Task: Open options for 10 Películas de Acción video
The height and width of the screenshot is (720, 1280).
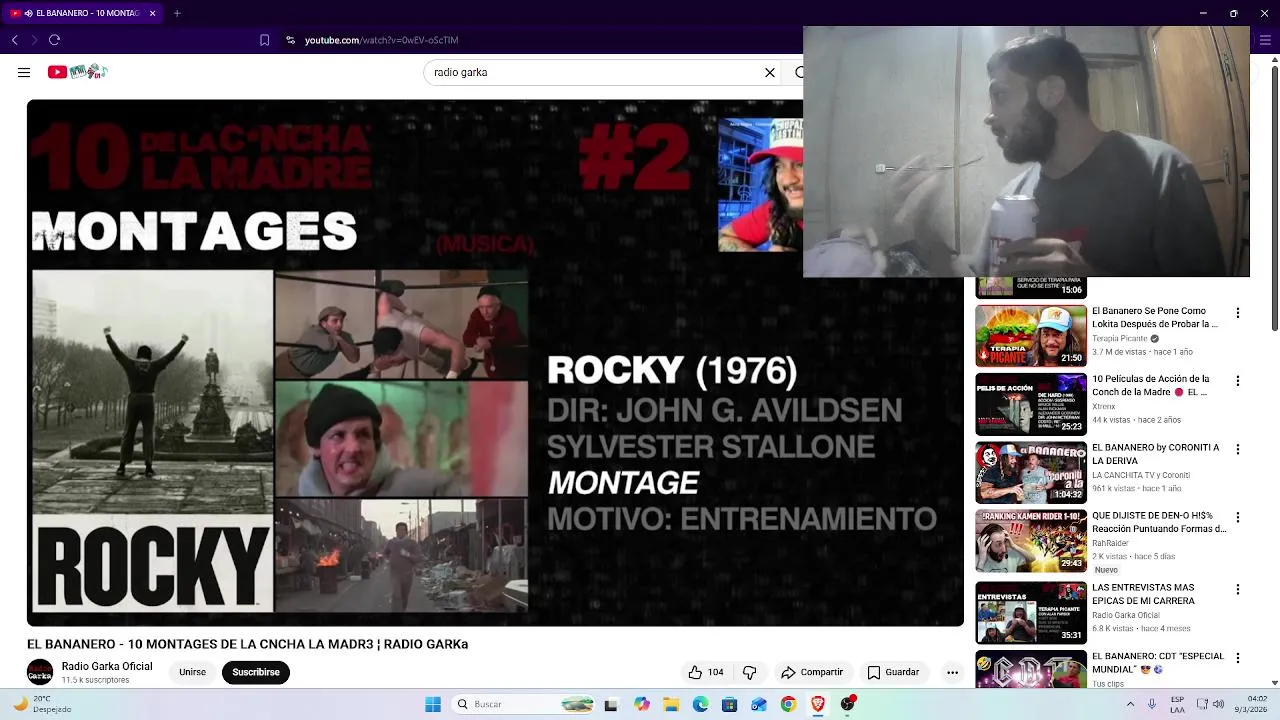Action: pos(1238,381)
